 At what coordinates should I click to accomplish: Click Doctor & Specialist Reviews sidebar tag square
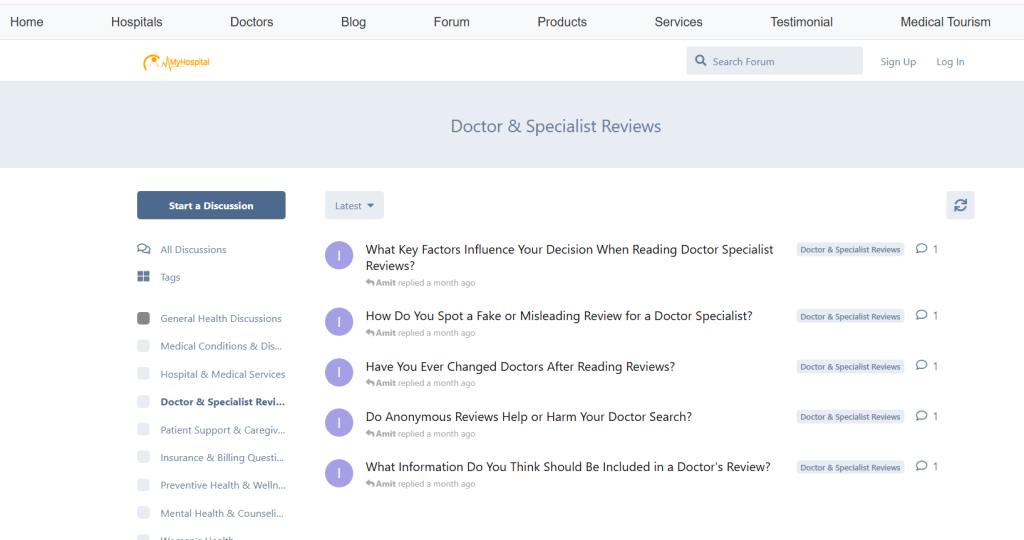pyautogui.click(x=144, y=402)
